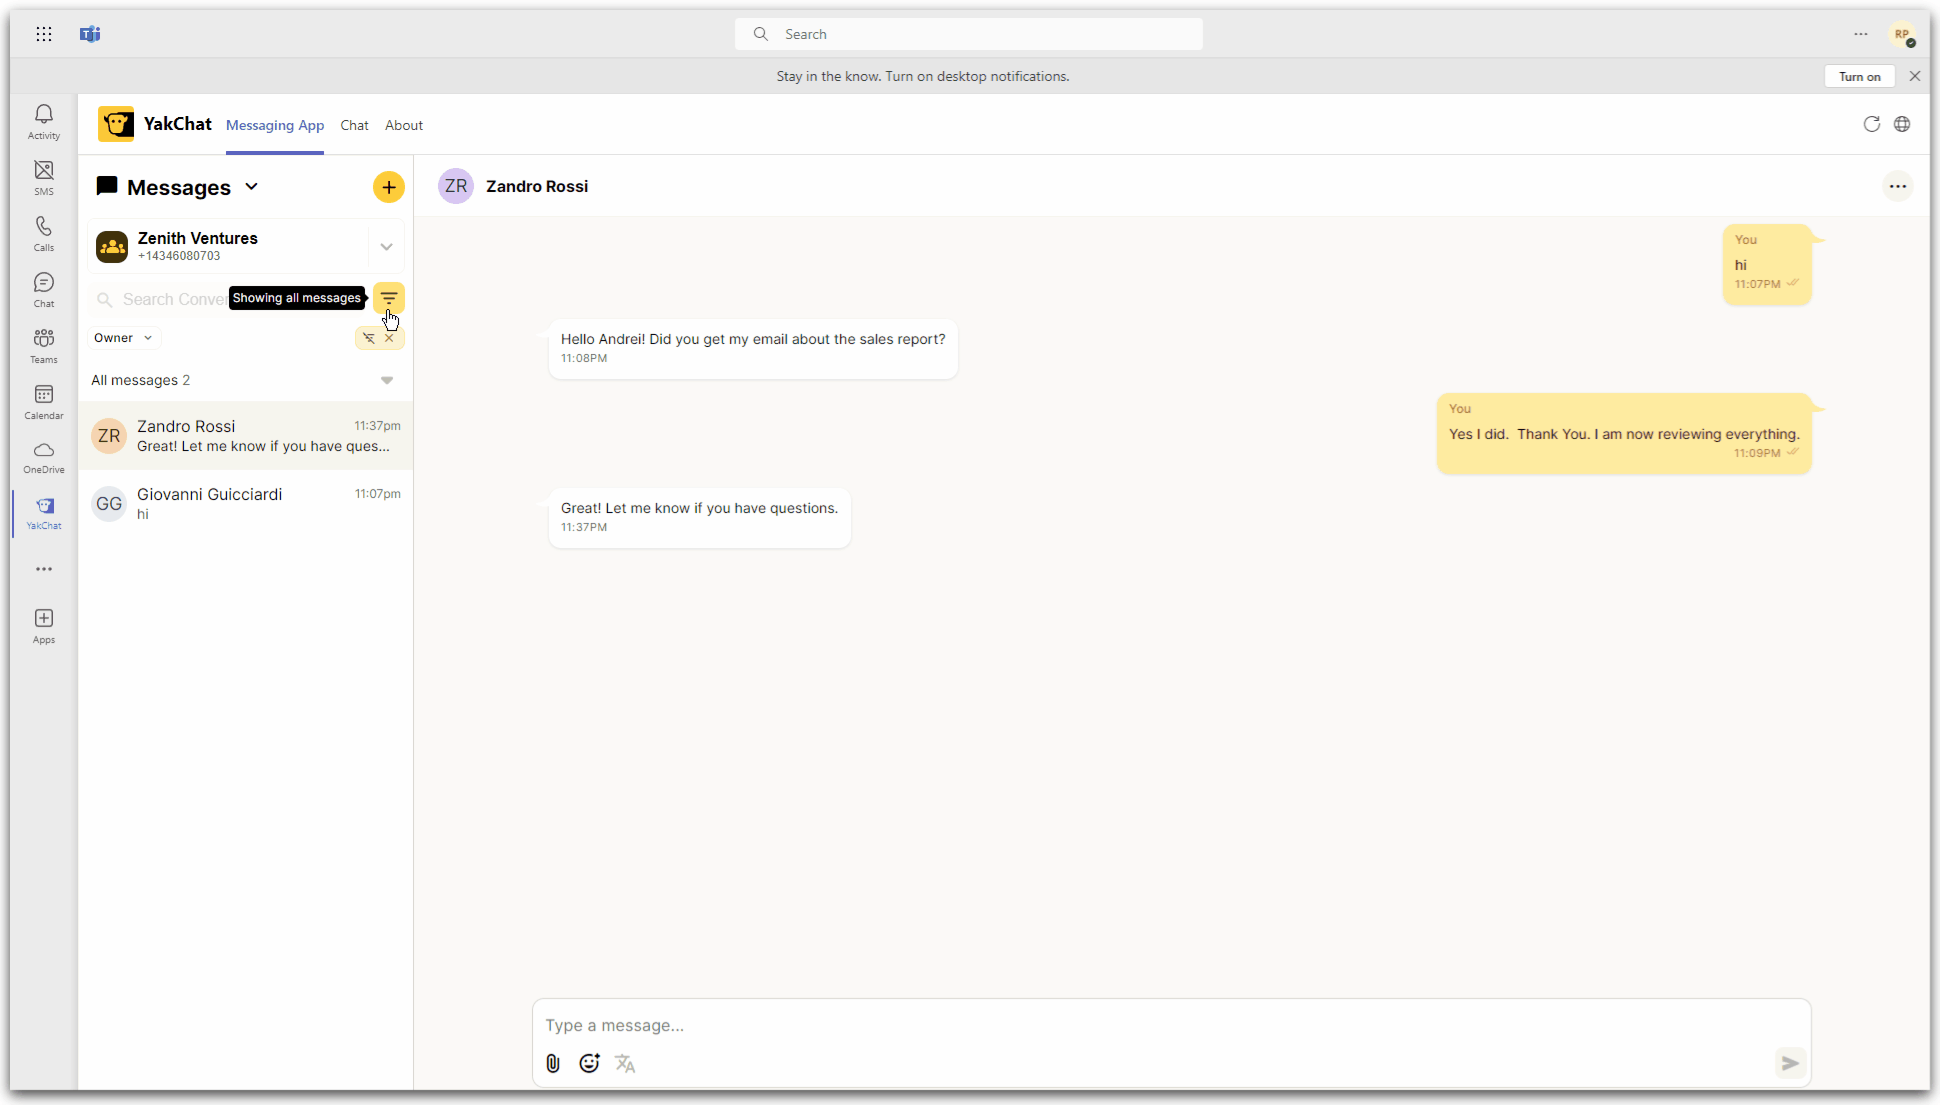Click the Teams search box
This screenshot has height=1105, width=1940.
[969, 34]
